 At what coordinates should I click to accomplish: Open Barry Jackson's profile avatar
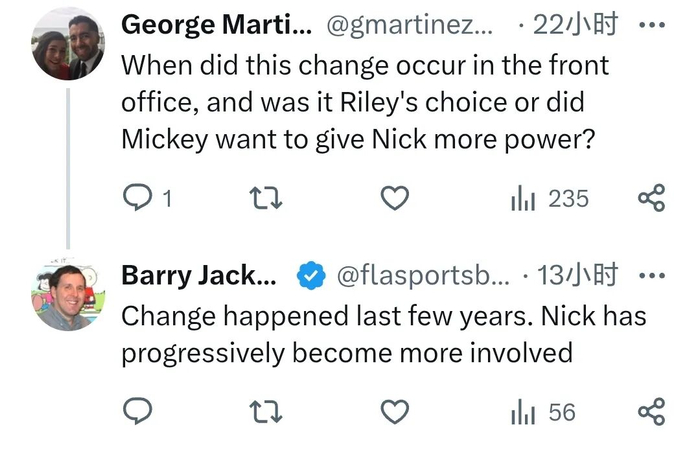[x=68, y=297]
